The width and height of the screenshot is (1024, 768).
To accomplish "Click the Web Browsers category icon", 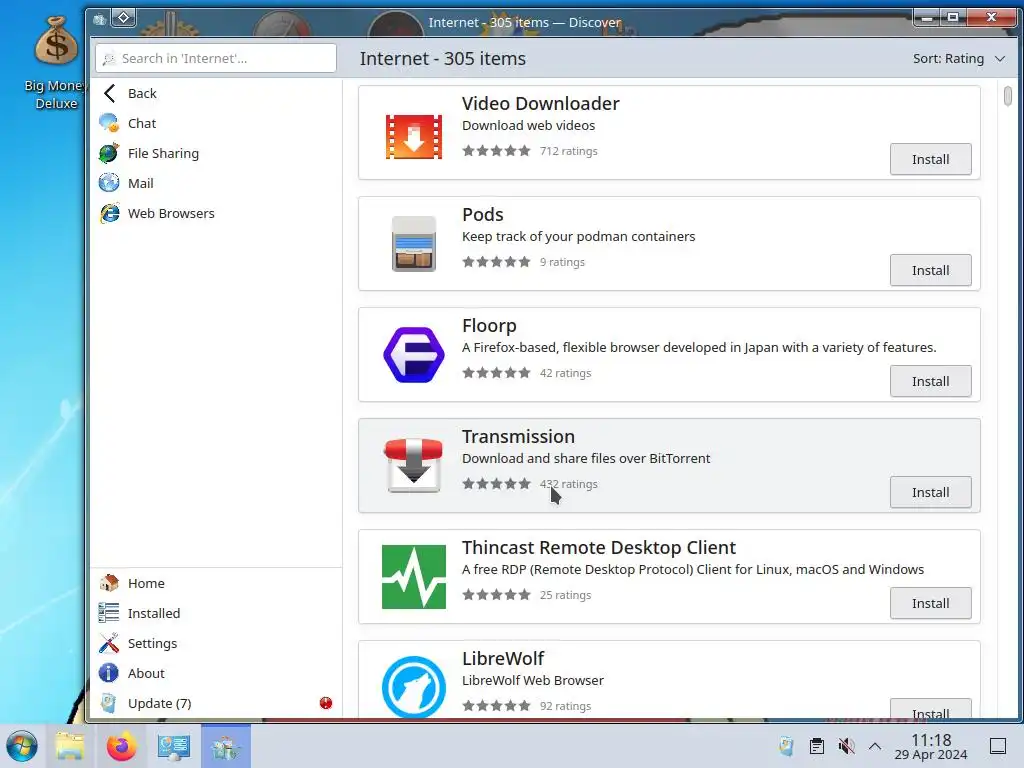I will click(x=109, y=213).
